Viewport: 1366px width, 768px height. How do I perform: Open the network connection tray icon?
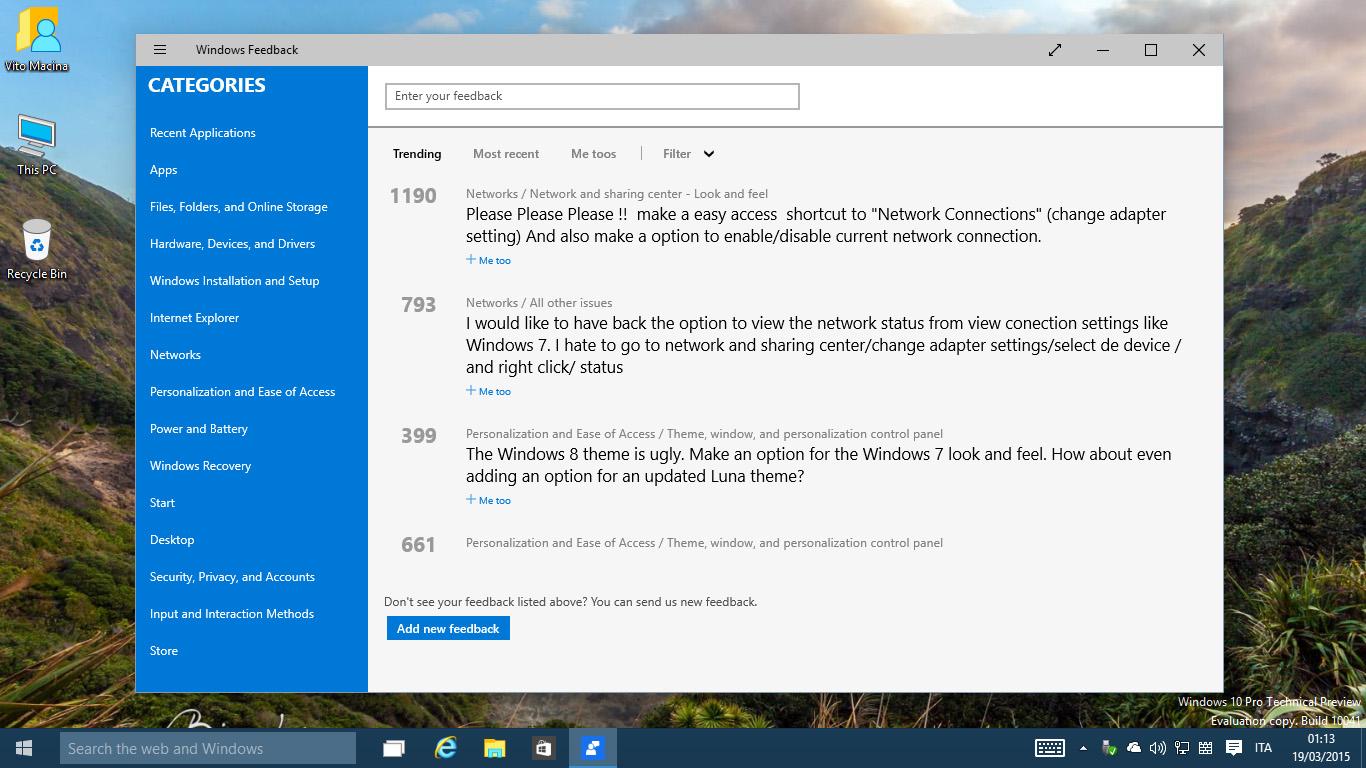[x=1182, y=748]
